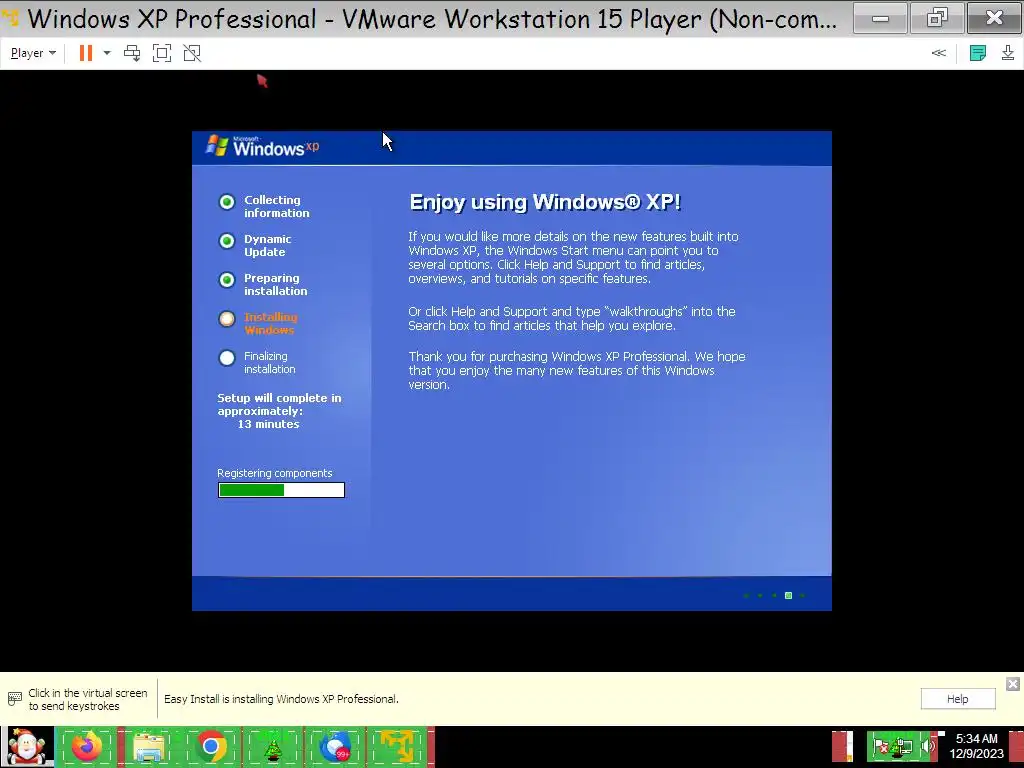The height and width of the screenshot is (768, 1024).
Task: Click the Help button in Easy Install bar
Action: click(x=957, y=699)
